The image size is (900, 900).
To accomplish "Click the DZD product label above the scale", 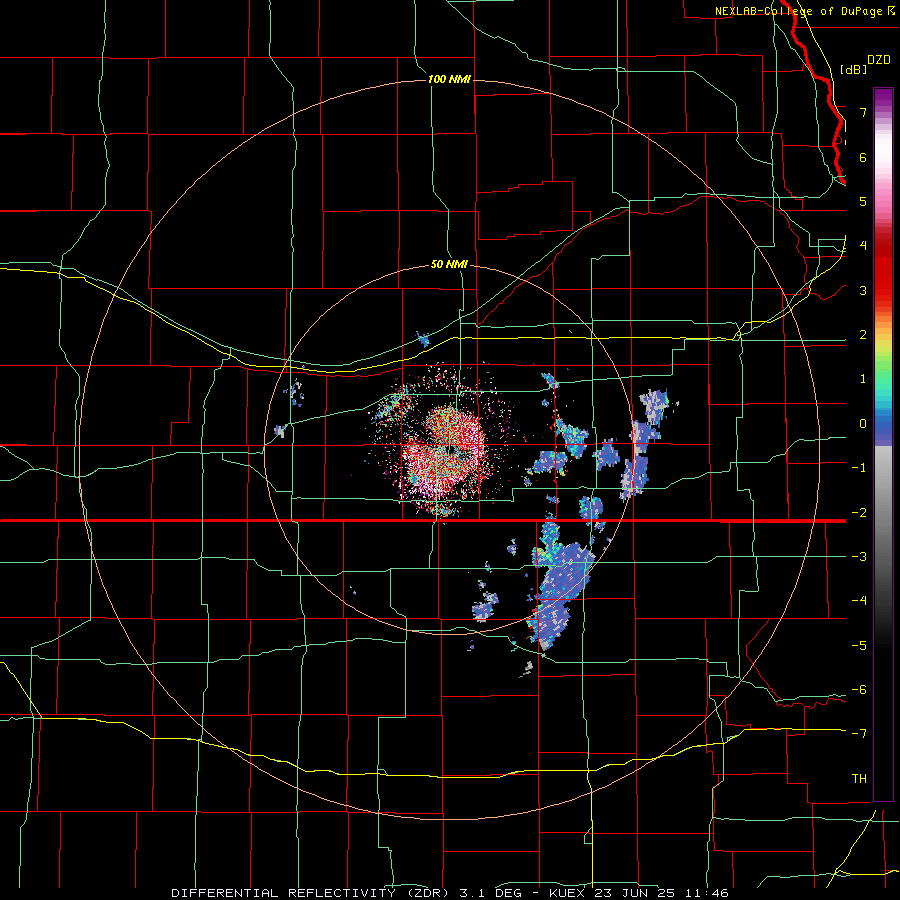I will (x=879, y=60).
